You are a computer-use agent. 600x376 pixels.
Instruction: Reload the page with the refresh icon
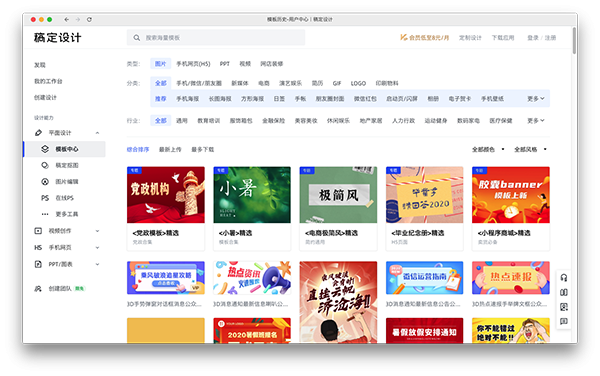(89, 20)
